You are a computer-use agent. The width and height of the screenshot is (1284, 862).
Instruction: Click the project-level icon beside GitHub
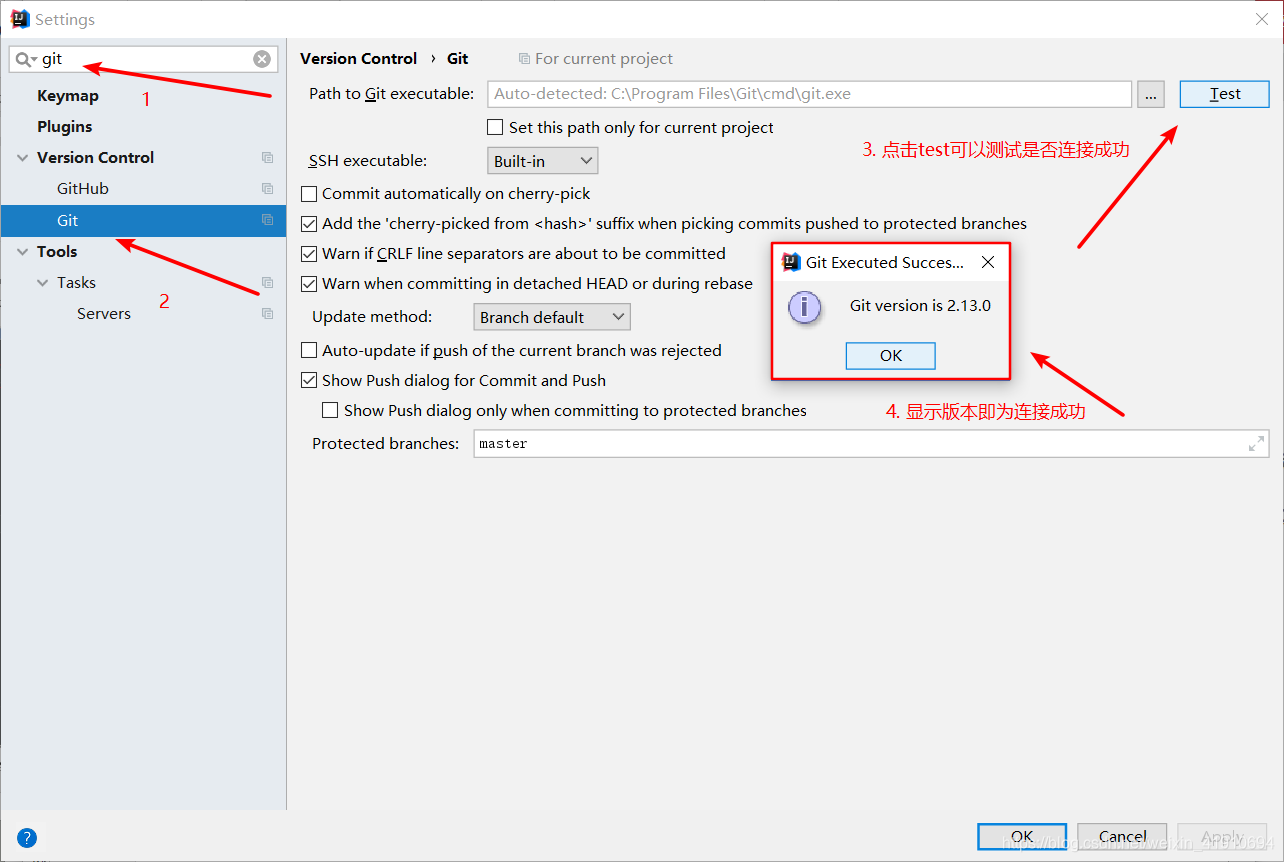click(x=267, y=188)
